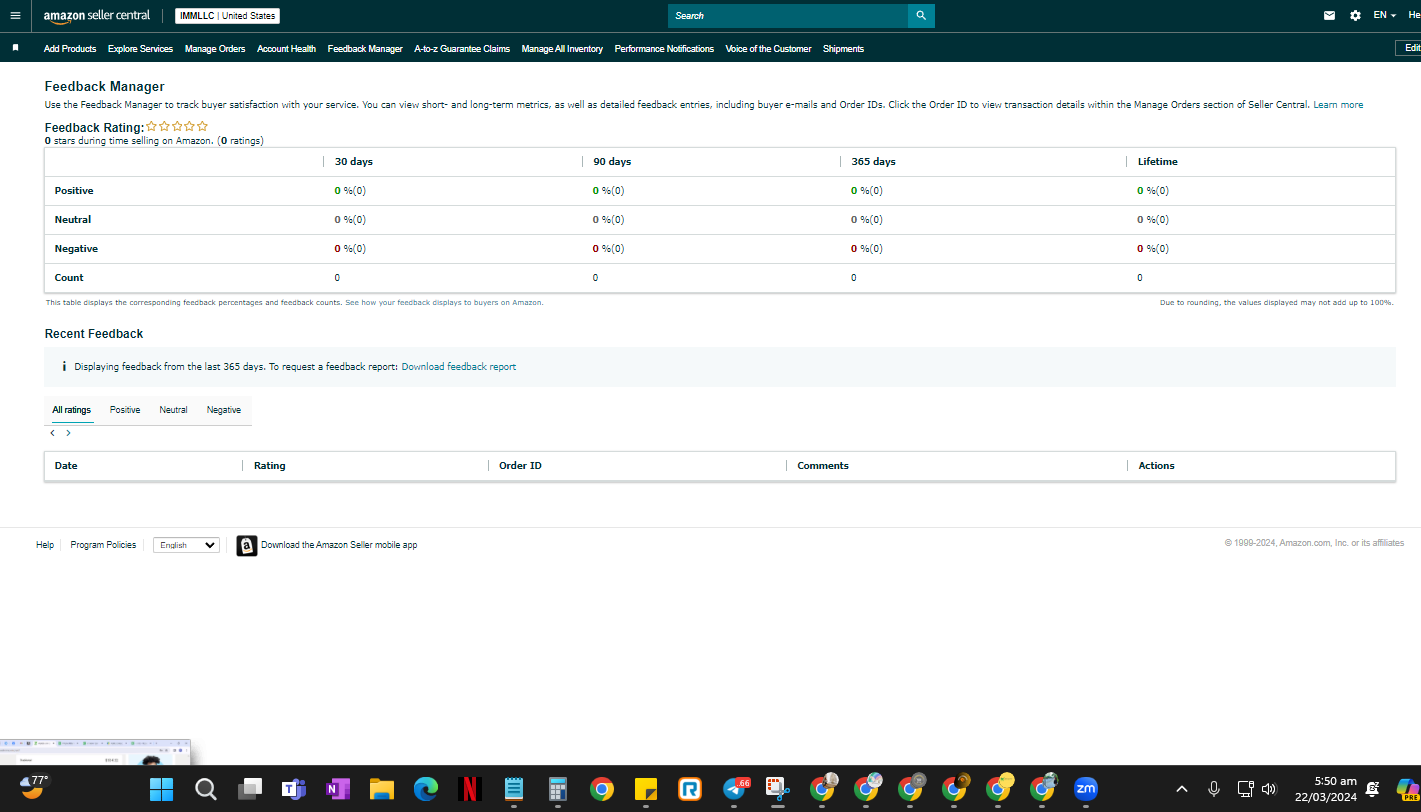Screen dimensions: 1421x812
Task: Open Zoom from taskbar
Action: 1086,789
